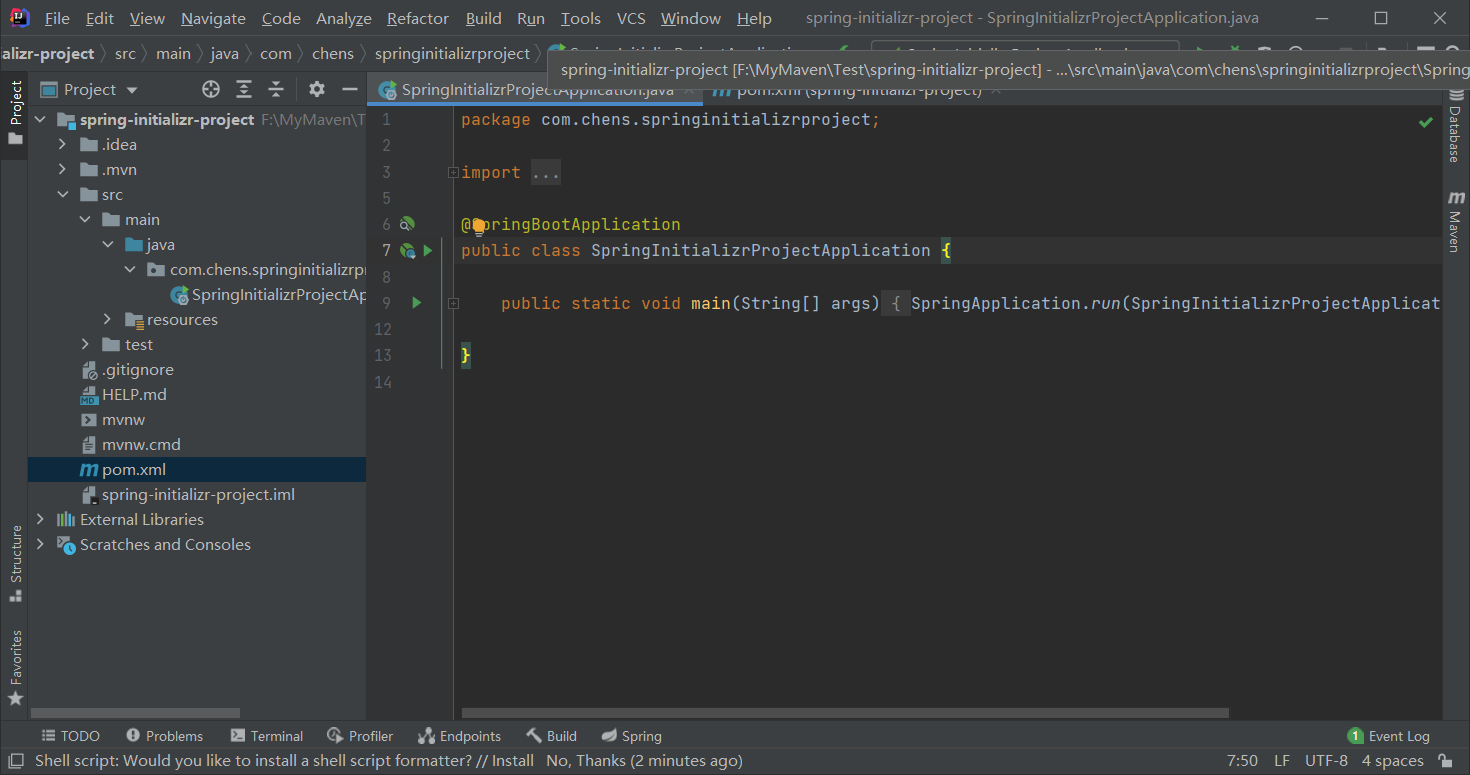
Task: Click the intention lightbulb icon in editor
Action: point(478,225)
